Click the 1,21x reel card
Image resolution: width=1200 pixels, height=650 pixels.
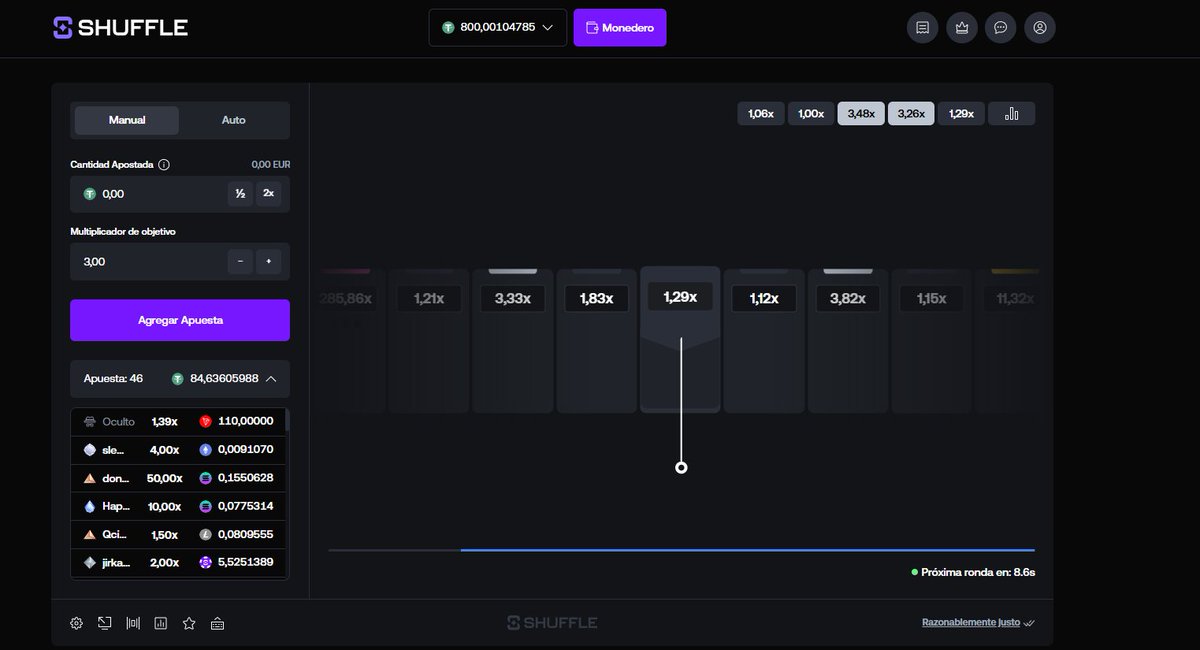(x=428, y=340)
